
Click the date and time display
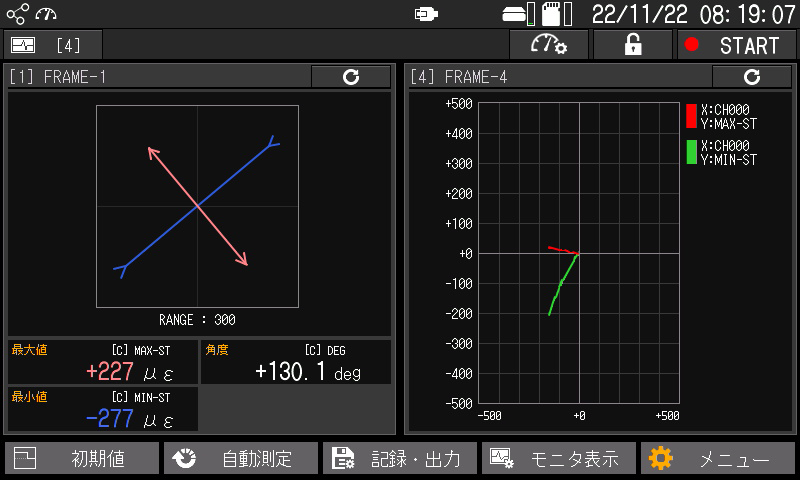[x=693, y=14]
